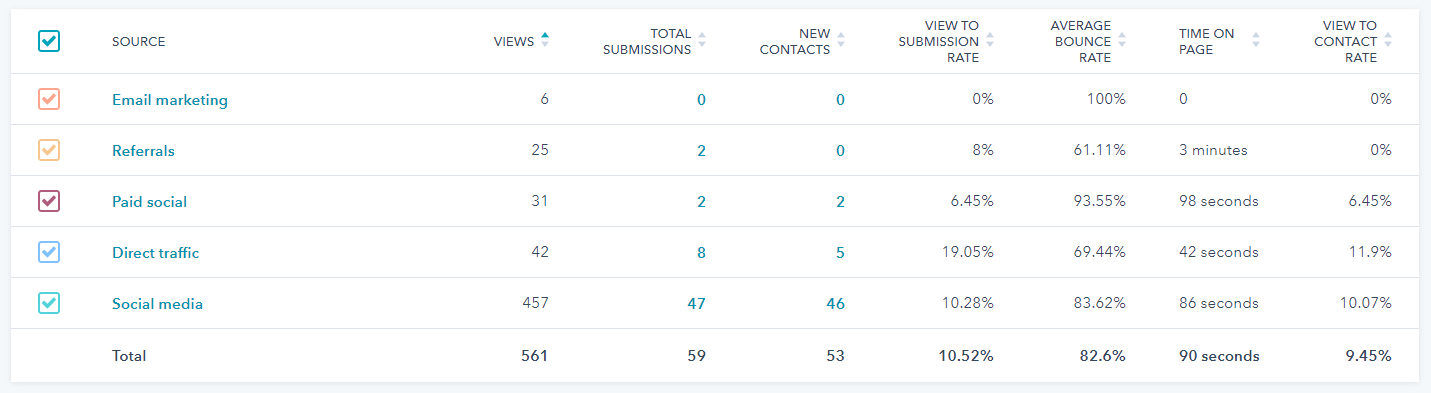Screen dimensions: 1431x393
Task: Open Direct traffic's 5 new contacts
Action: [840, 253]
